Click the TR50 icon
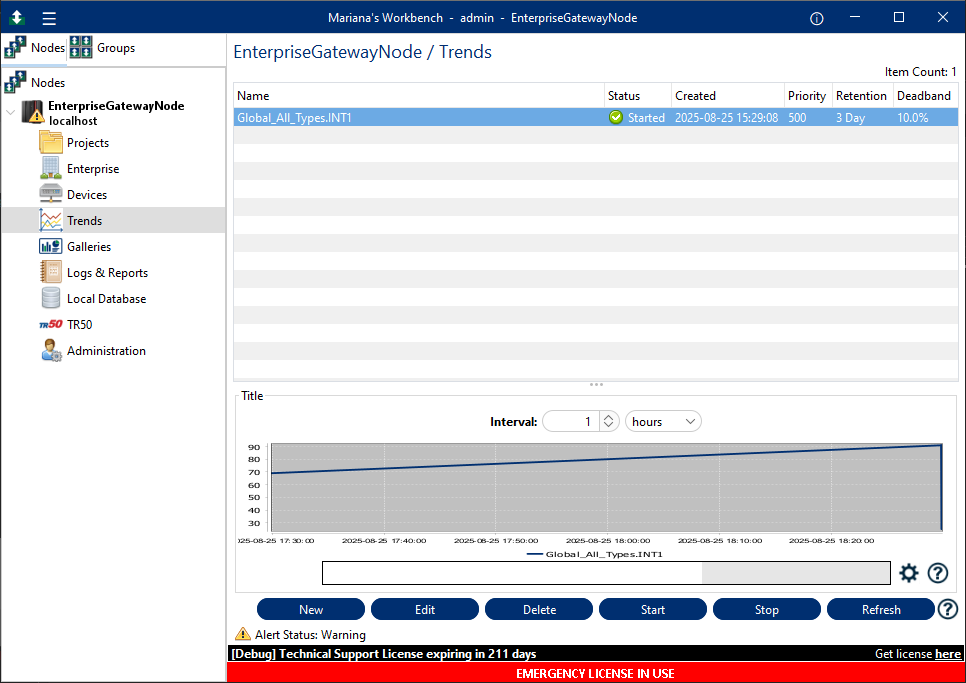Viewport: 966px width, 683px height. tap(51, 325)
